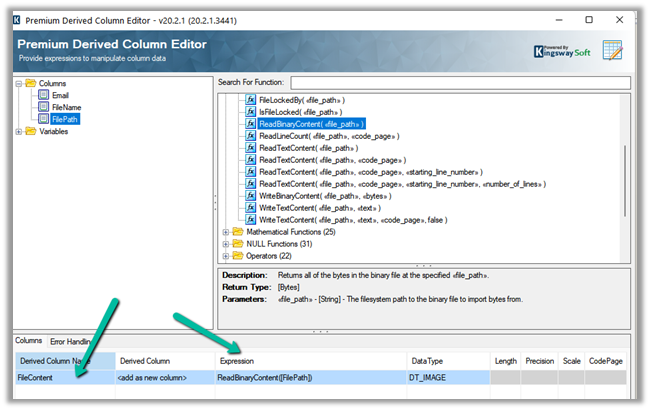Viewport: 650px width, 410px height.
Task: Click the Mathematical Functions folder icon
Action: [239, 232]
